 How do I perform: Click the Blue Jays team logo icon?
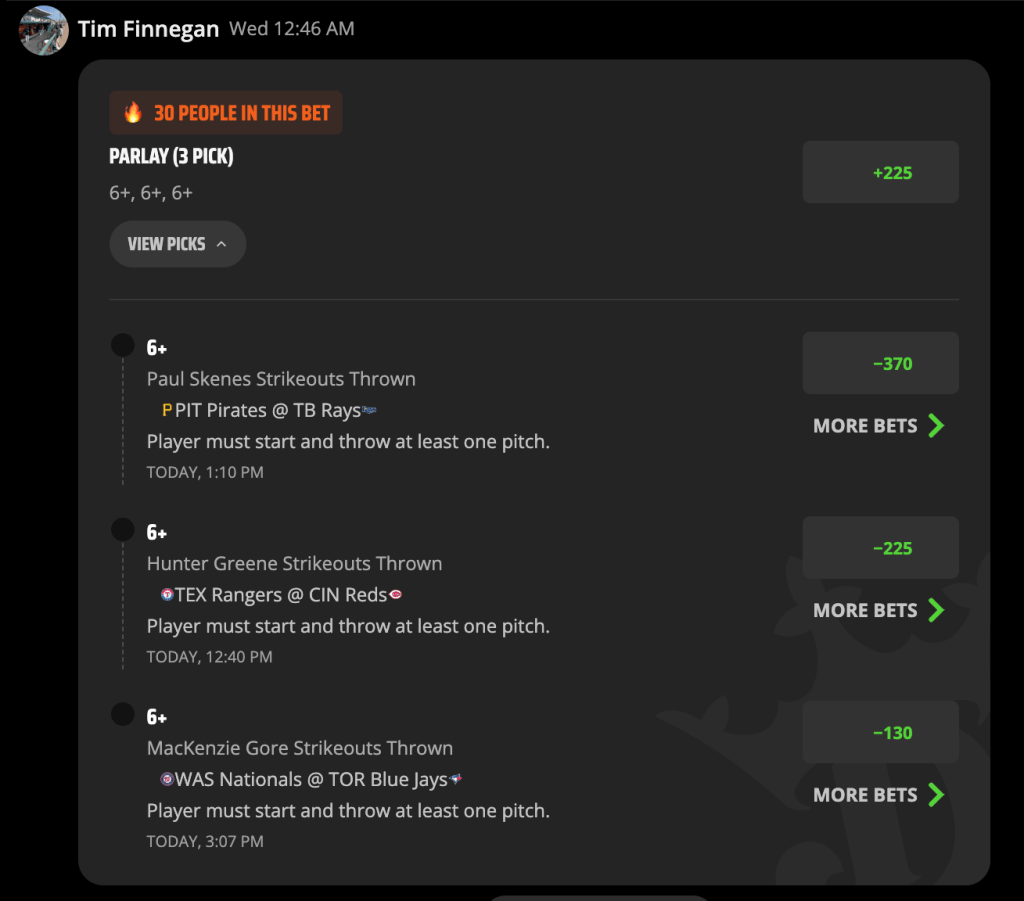tap(456, 778)
